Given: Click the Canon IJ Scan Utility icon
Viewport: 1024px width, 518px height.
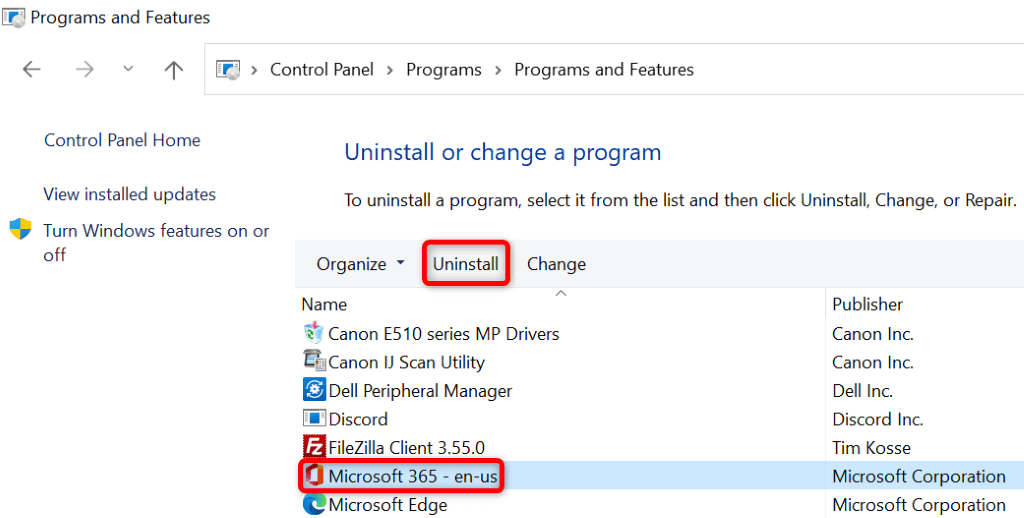Looking at the screenshot, I should pos(313,362).
